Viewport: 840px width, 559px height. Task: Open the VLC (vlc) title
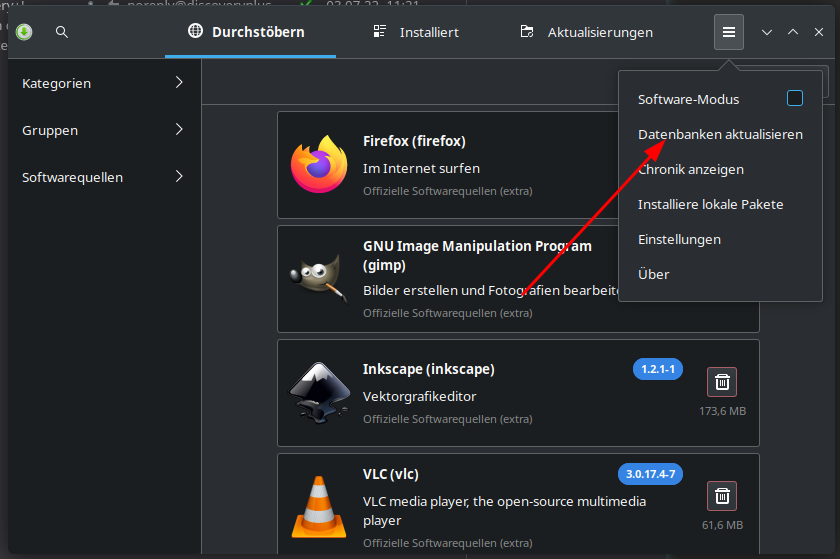pyautogui.click(x=391, y=474)
